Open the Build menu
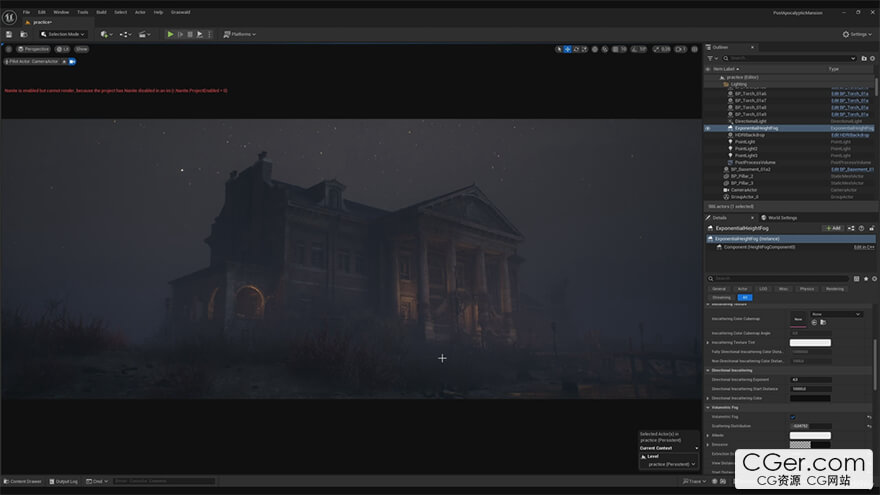 (101, 12)
